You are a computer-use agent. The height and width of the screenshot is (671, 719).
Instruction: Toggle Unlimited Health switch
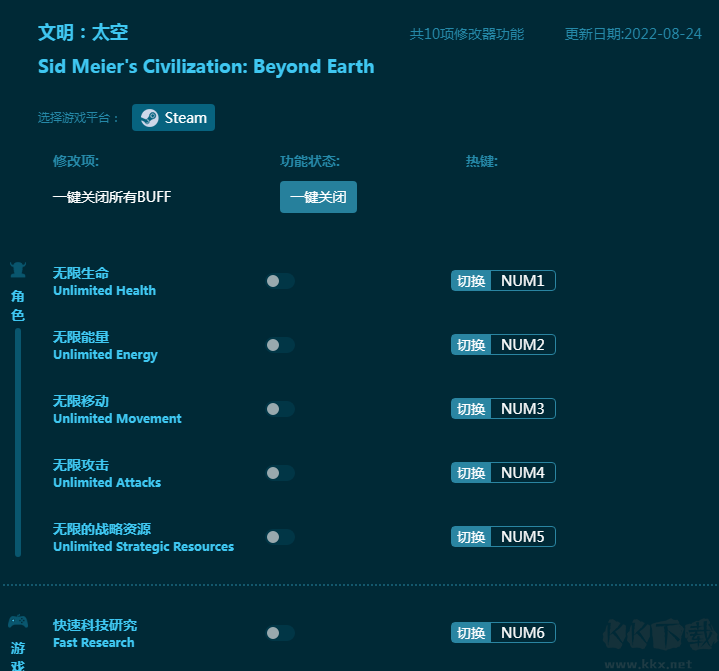coord(280,281)
